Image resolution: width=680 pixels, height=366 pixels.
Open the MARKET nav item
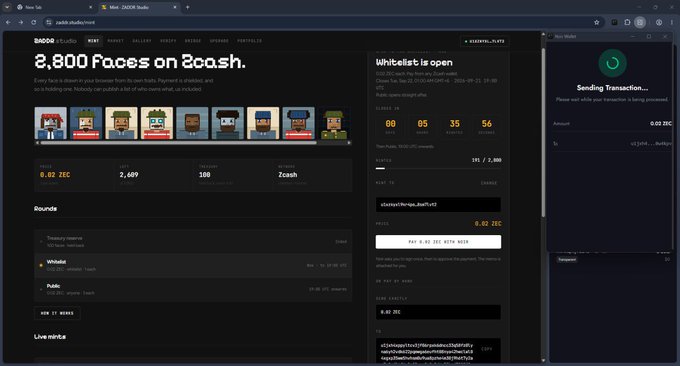point(116,41)
